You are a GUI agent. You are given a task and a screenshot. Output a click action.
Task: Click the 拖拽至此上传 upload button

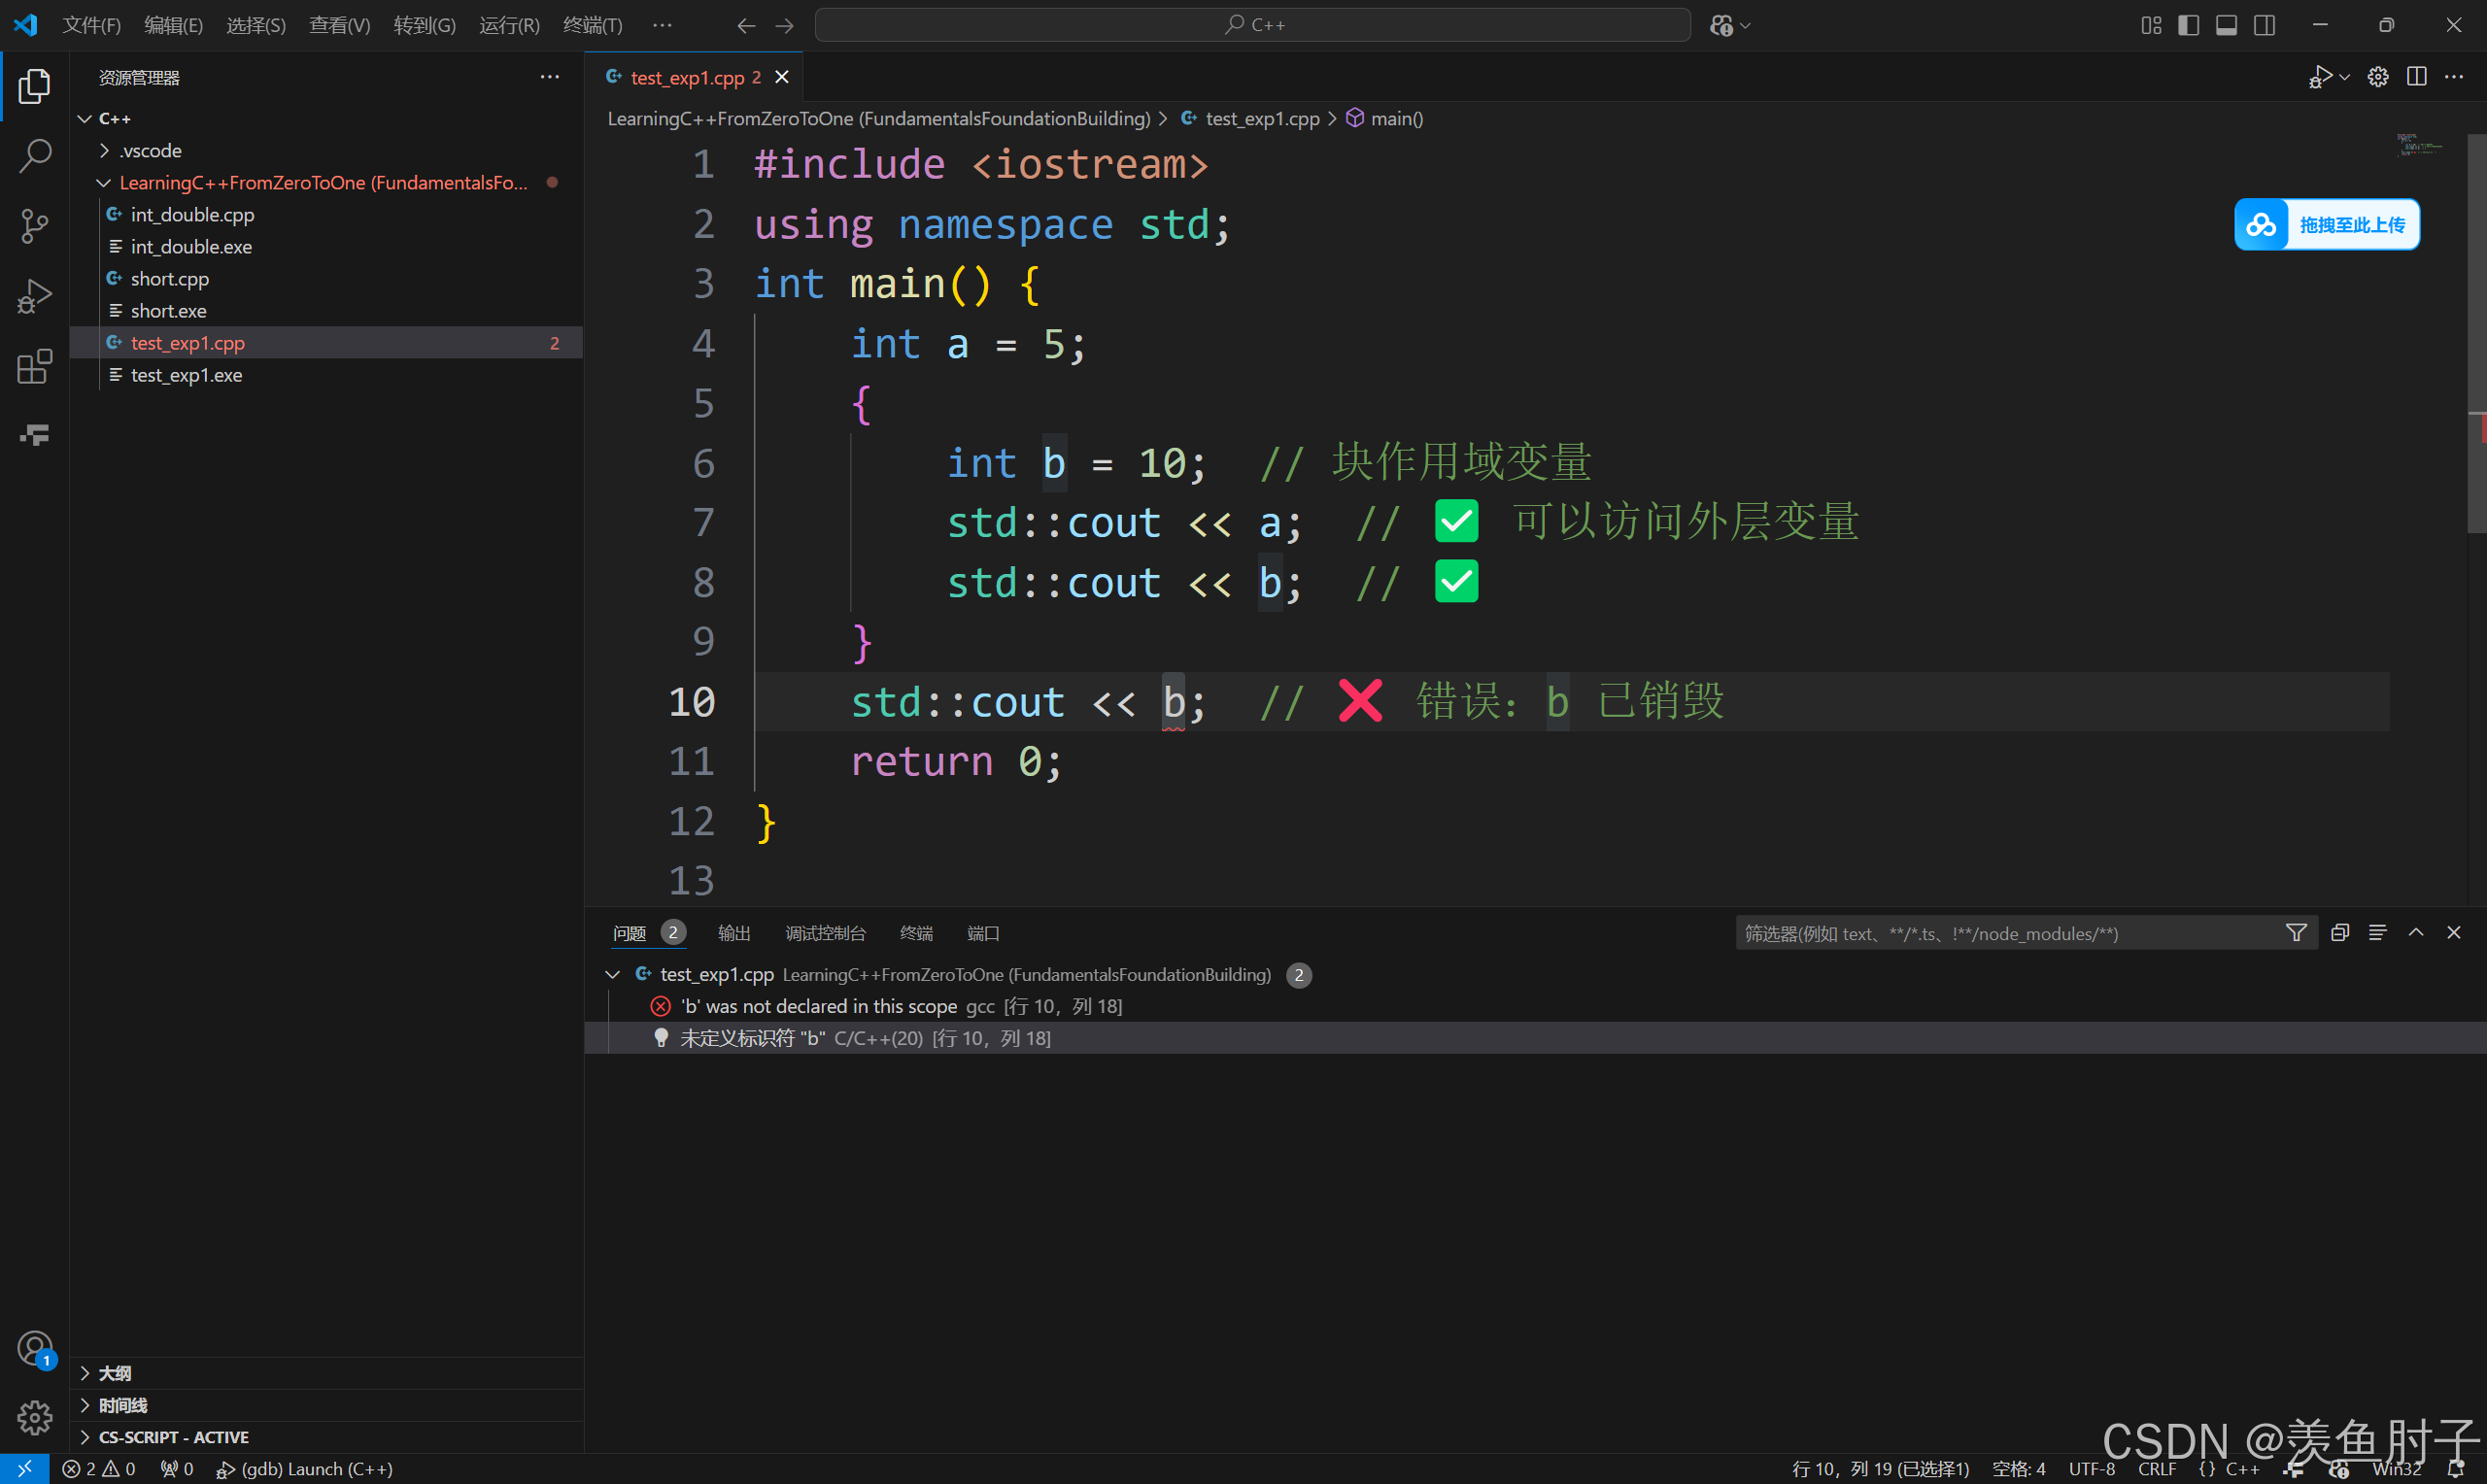tap(2326, 225)
